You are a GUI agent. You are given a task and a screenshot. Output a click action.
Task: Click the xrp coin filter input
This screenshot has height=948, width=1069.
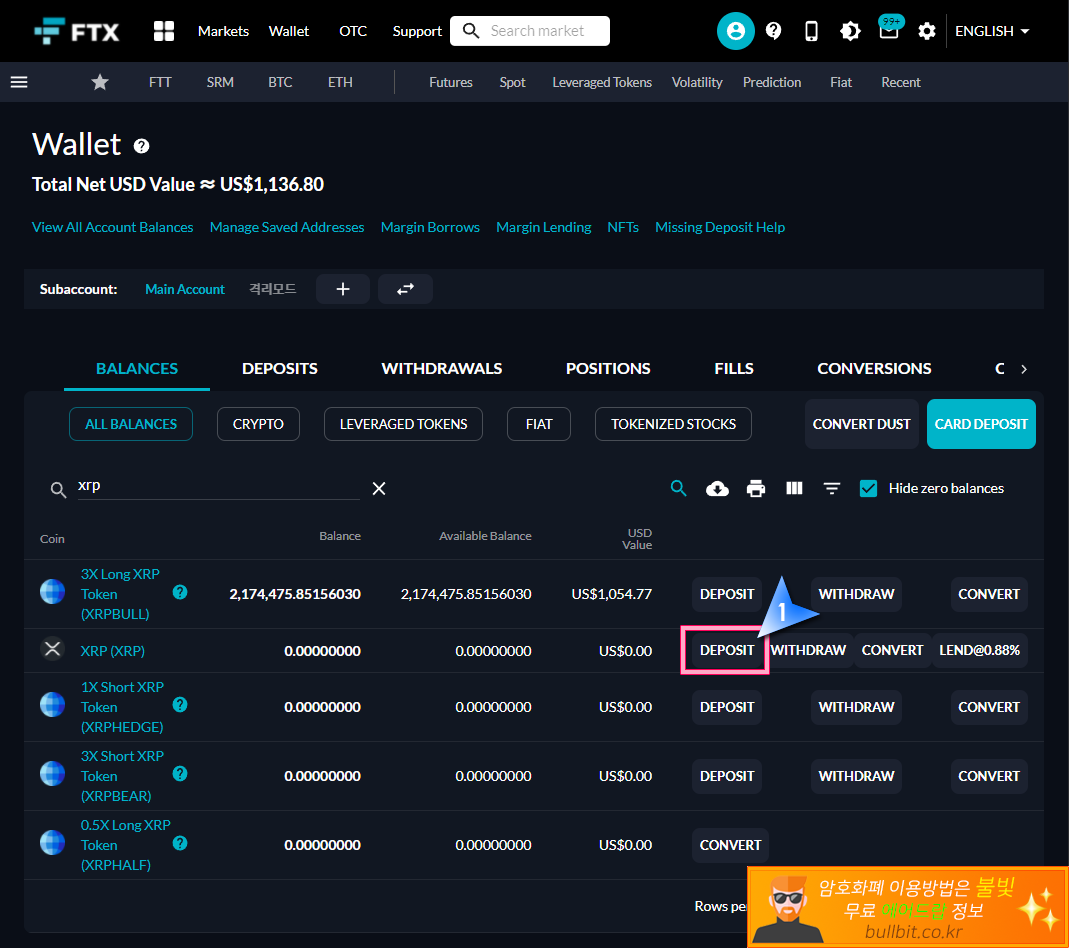(218, 487)
